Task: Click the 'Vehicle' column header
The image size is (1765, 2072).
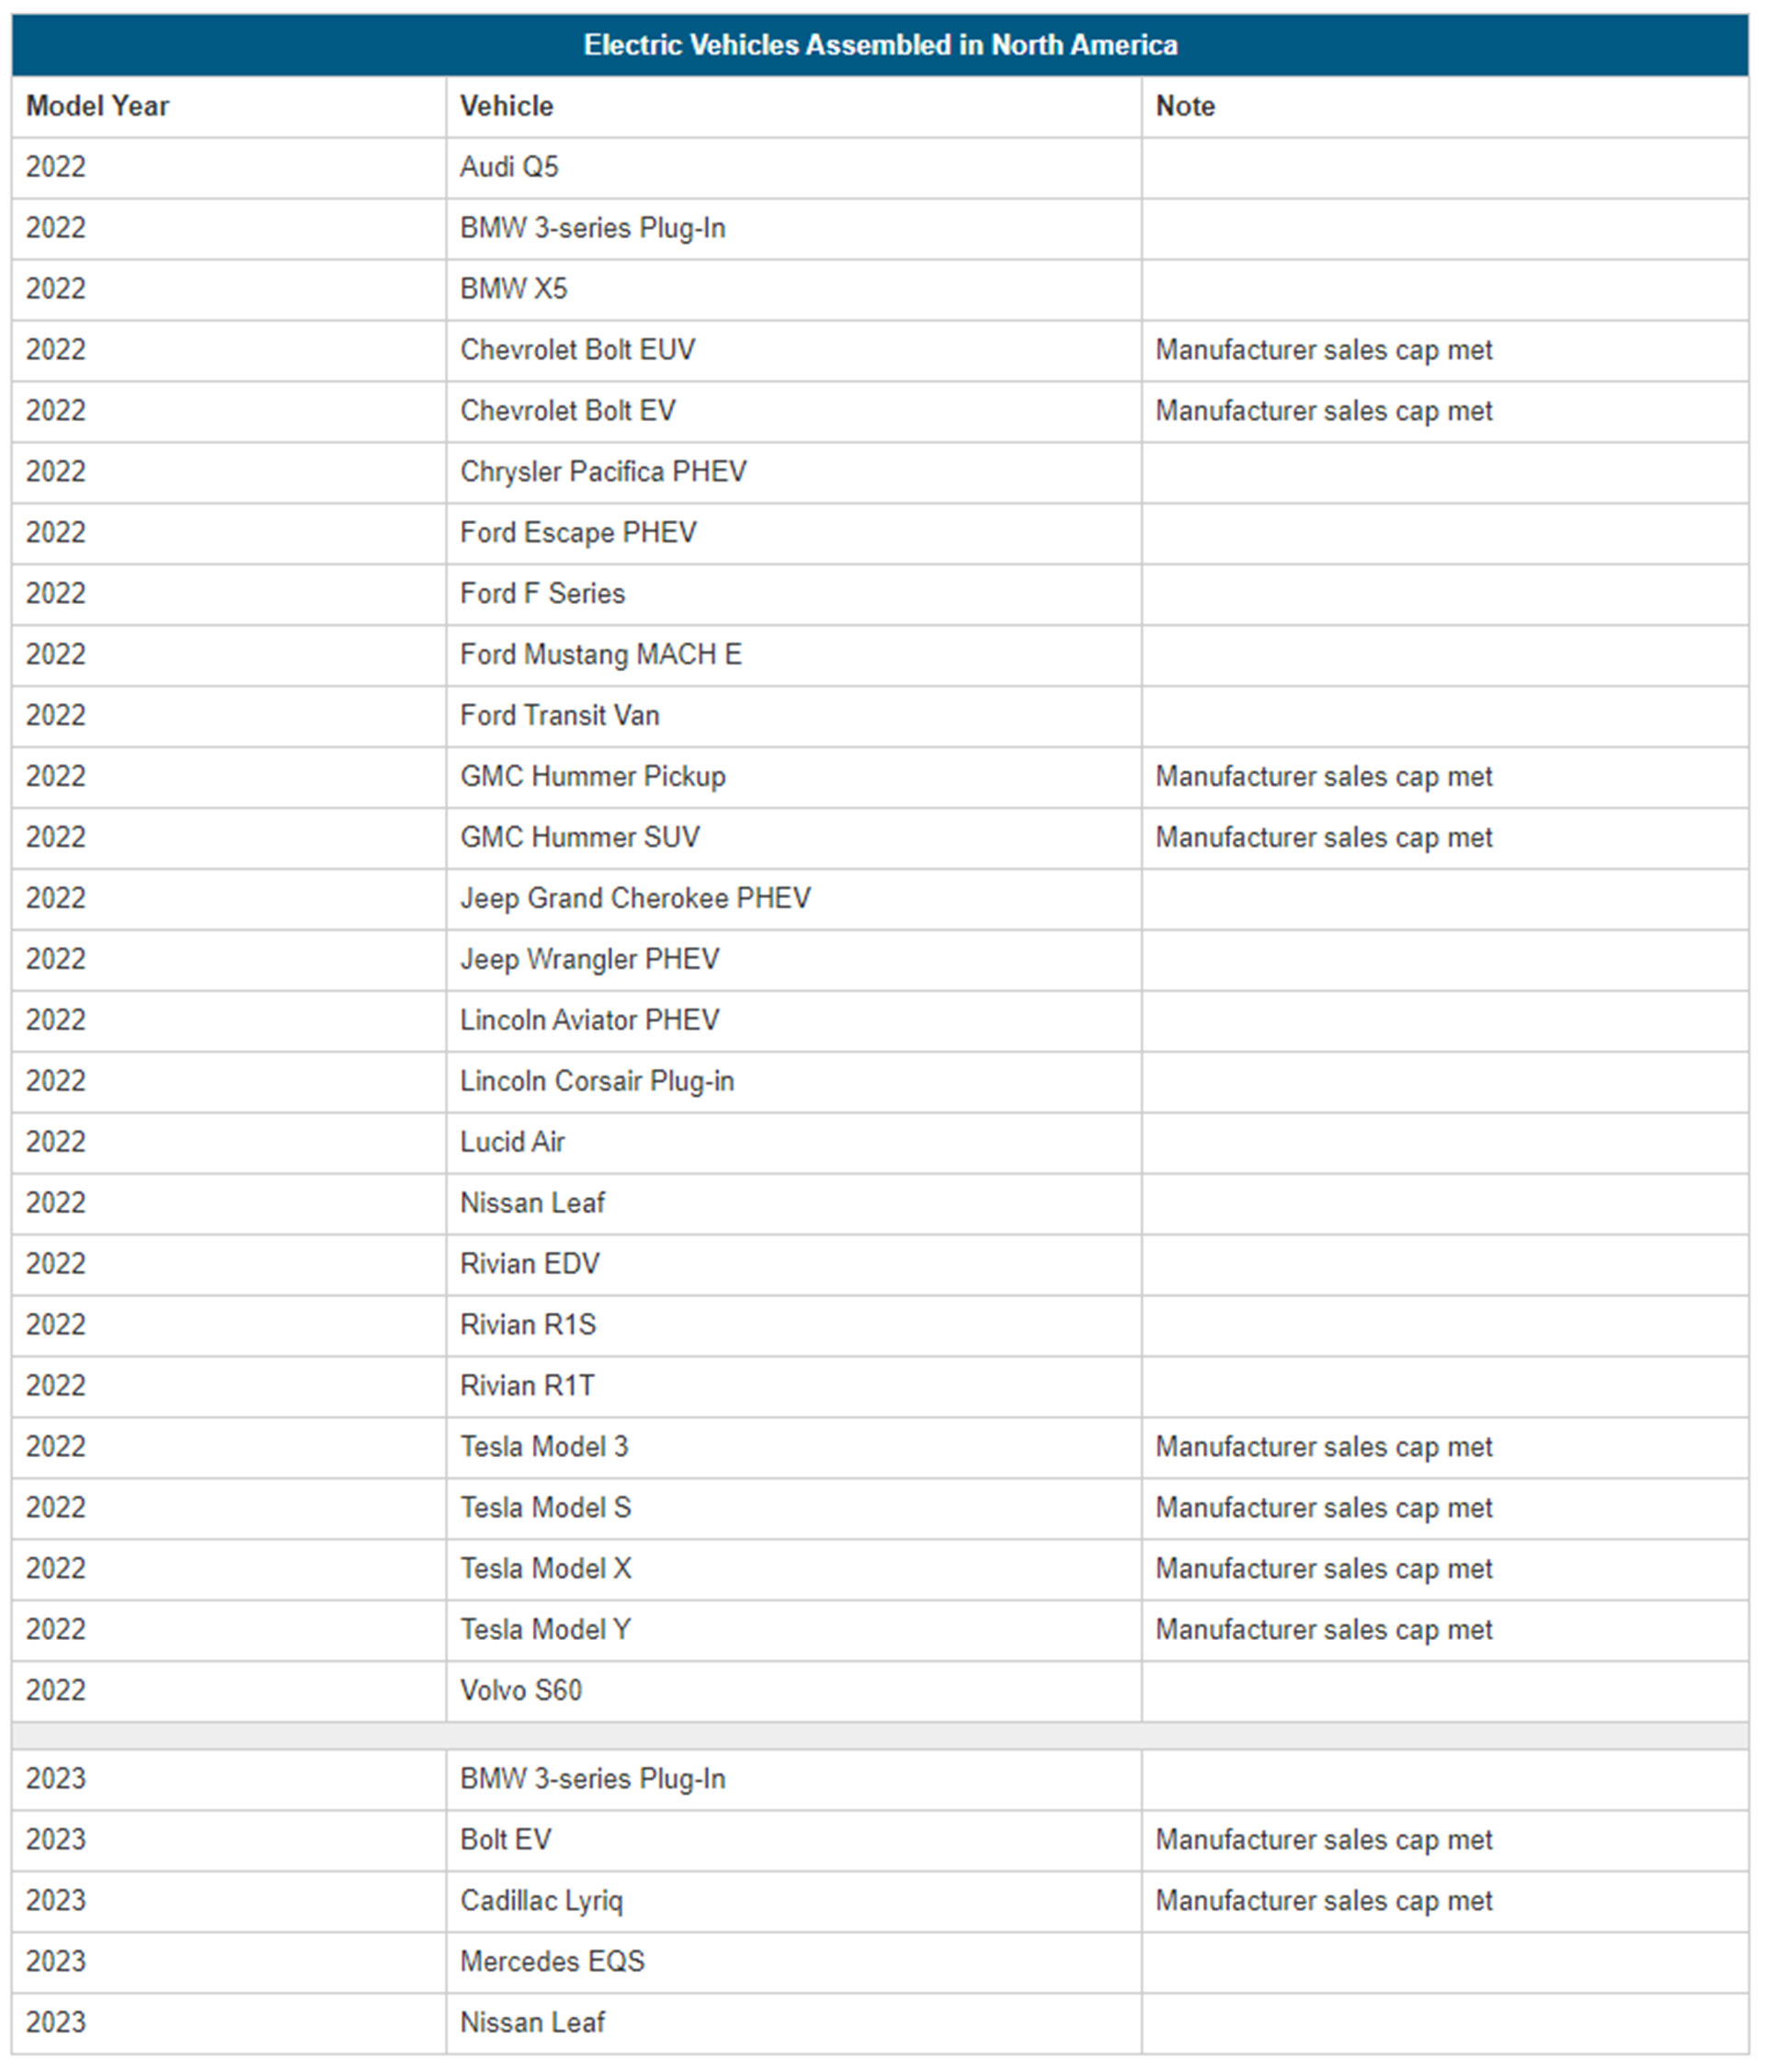Action: coord(506,106)
